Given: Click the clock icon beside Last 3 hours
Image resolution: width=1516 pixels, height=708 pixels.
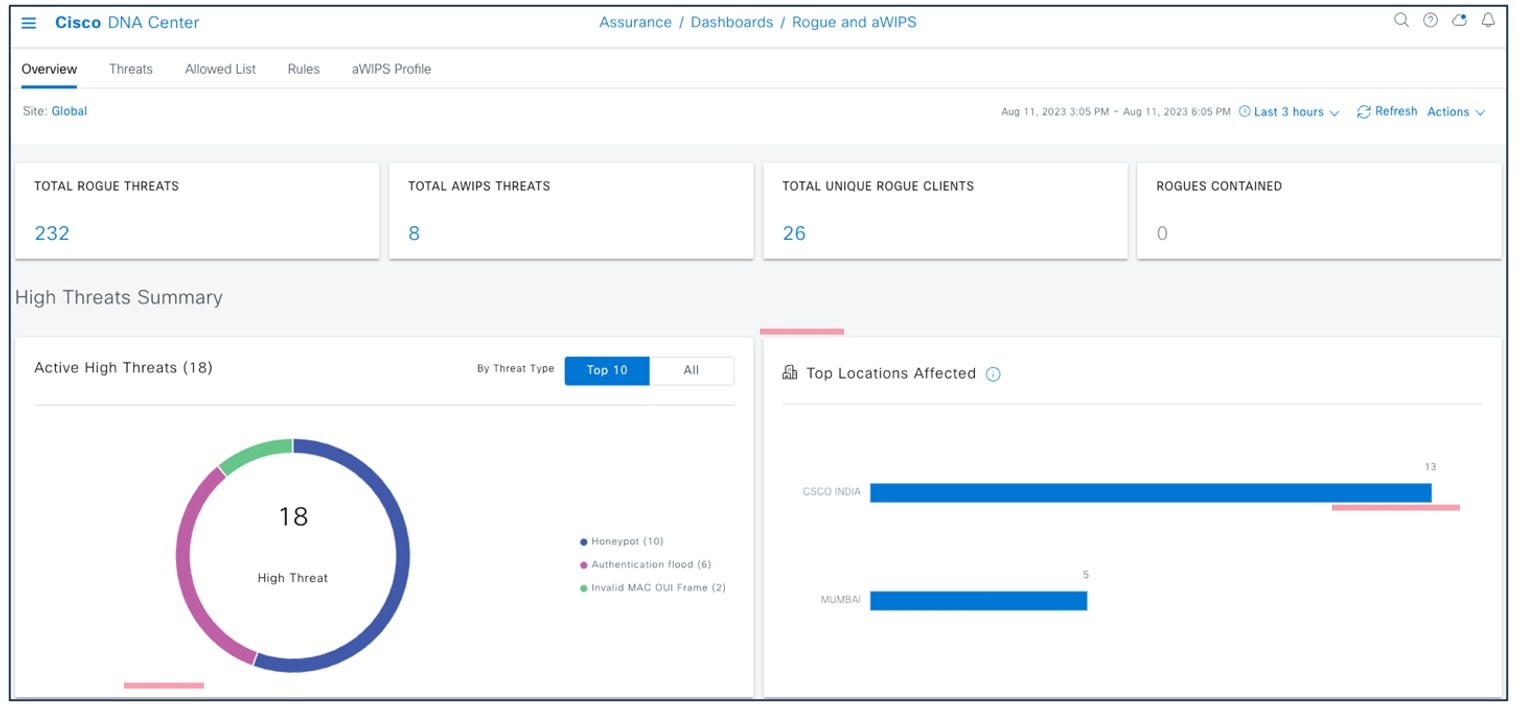Looking at the screenshot, I should tap(1244, 112).
